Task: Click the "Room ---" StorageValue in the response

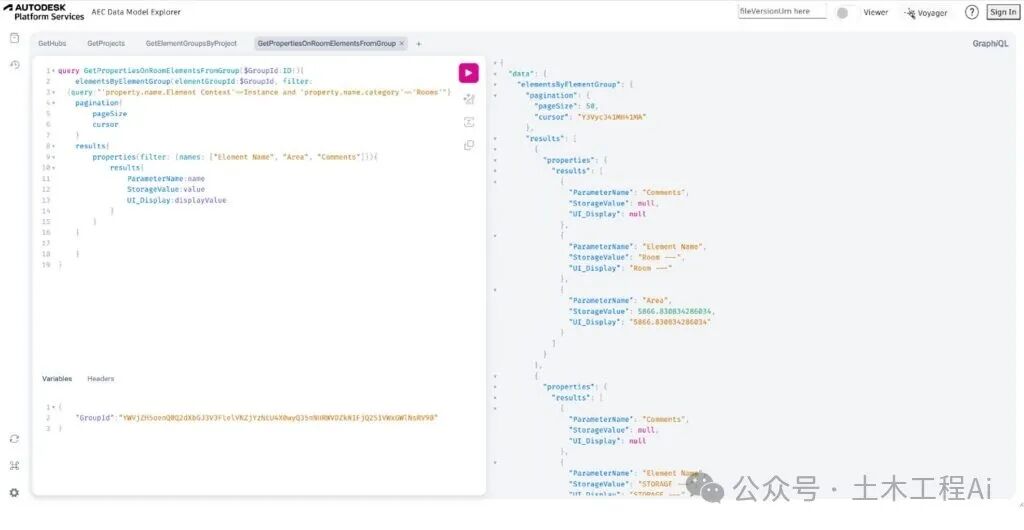Action: click(x=661, y=257)
